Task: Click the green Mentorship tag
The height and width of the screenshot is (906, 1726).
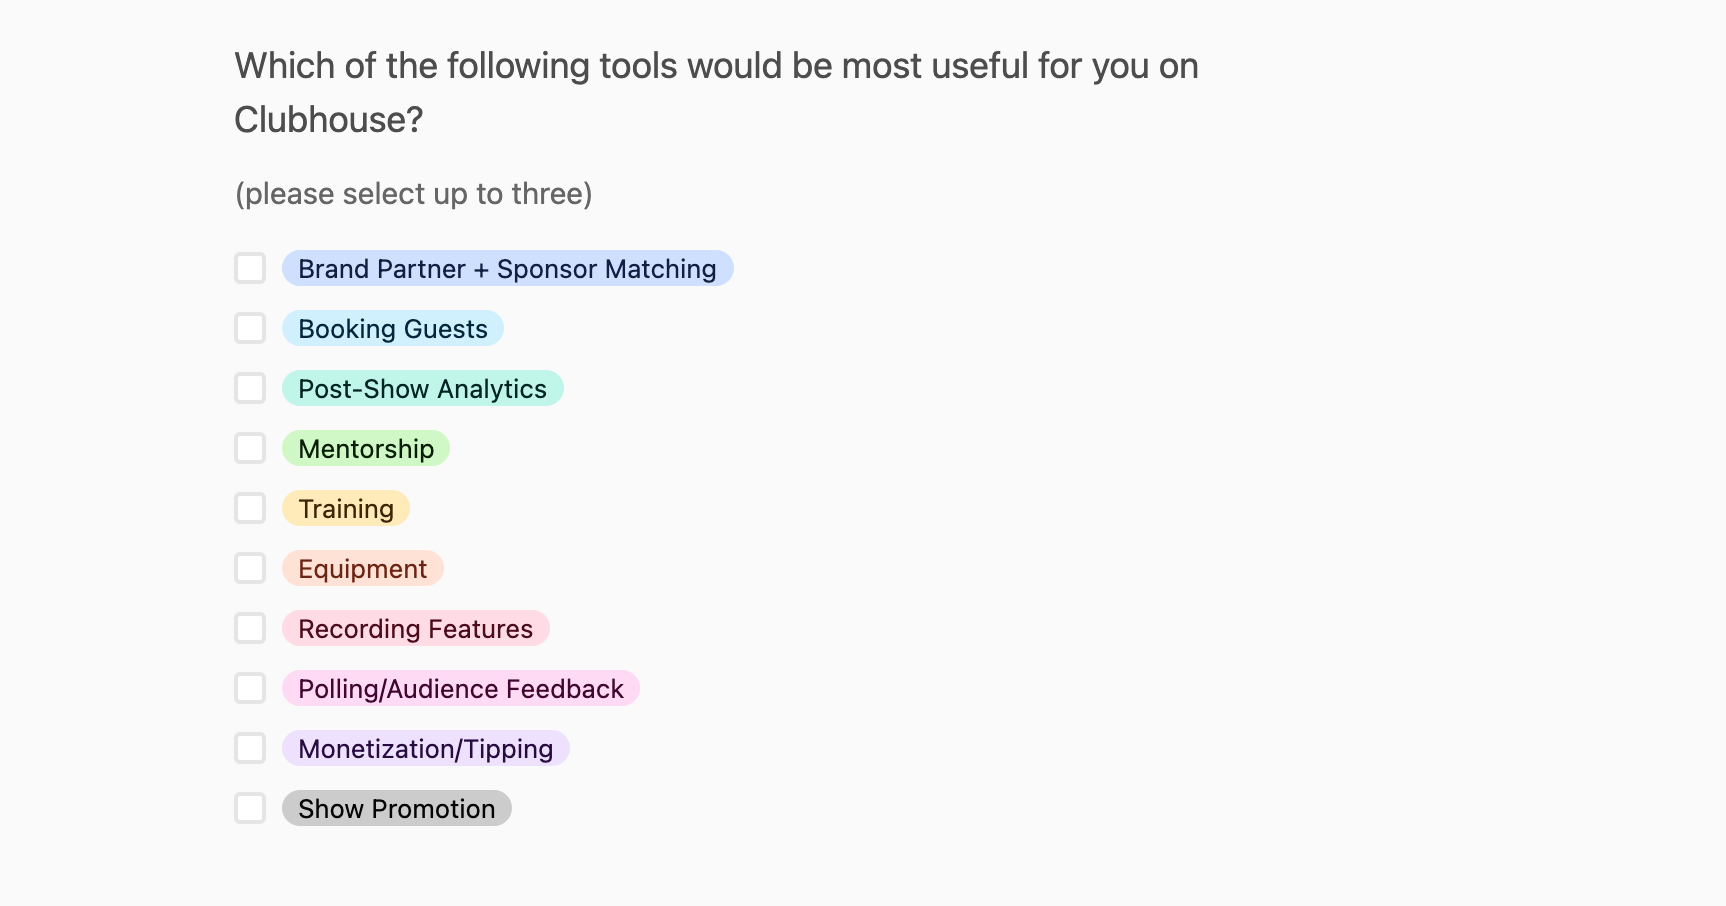Action: click(366, 448)
